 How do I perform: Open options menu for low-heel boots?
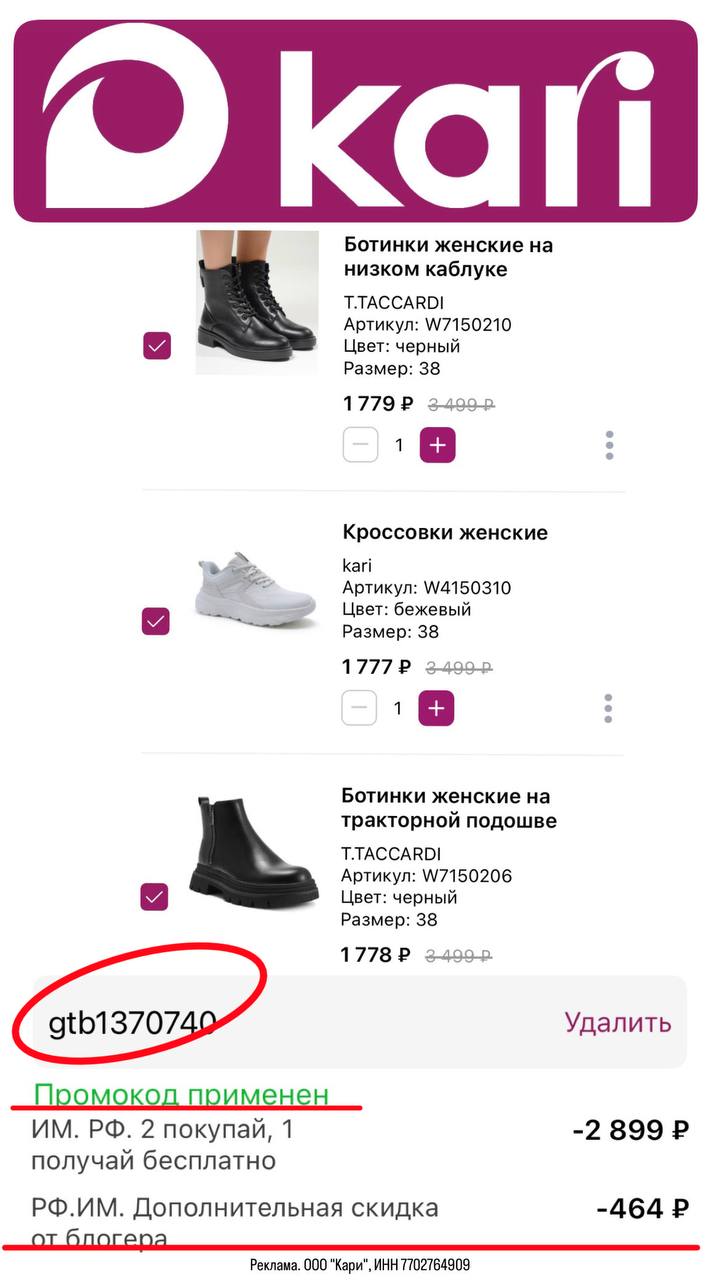pos(609,446)
